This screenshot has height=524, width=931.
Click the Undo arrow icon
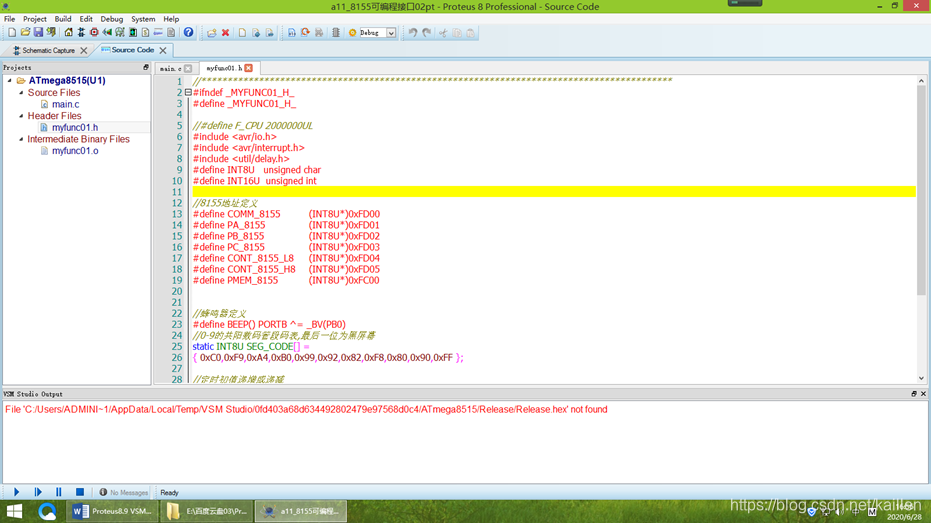(x=413, y=33)
